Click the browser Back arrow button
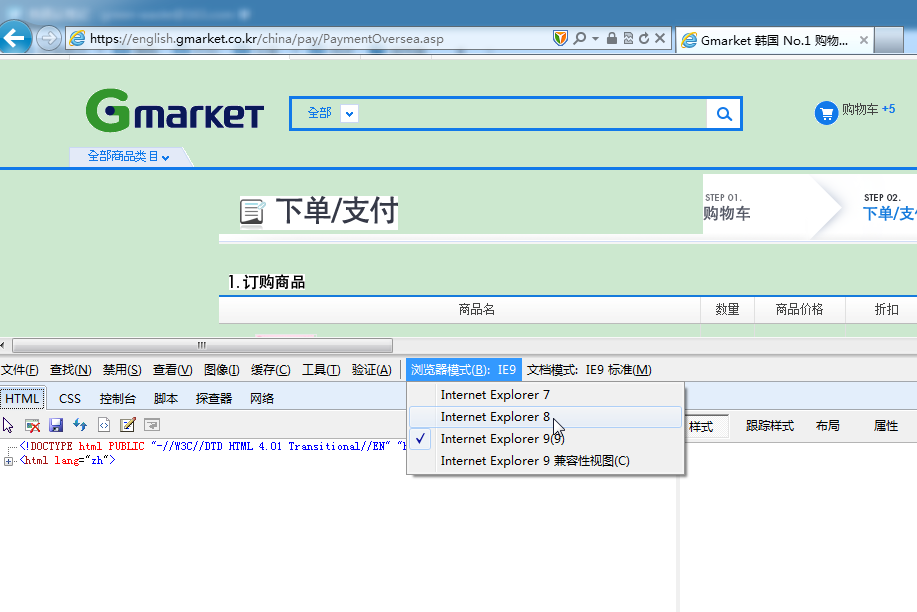This screenshot has height=612, width=917. coord(14,38)
